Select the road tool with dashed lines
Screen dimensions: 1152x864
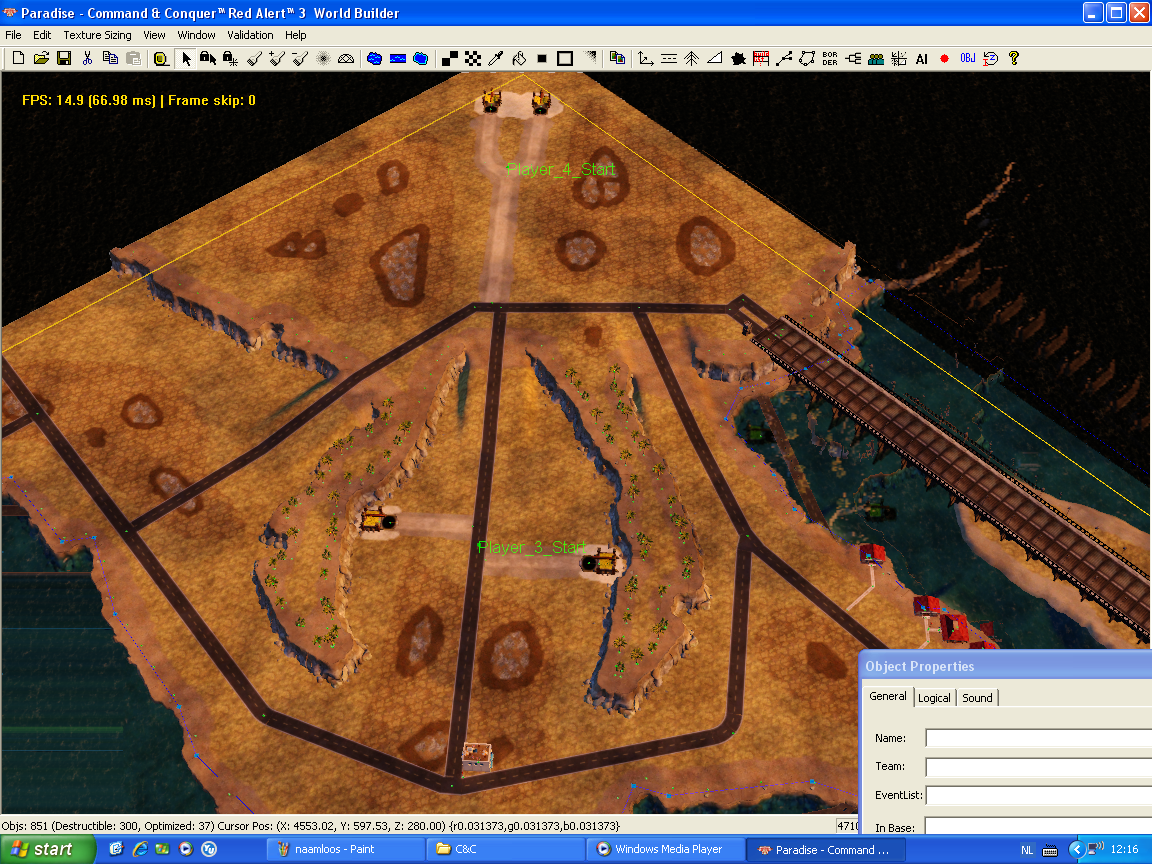pos(669,58)
